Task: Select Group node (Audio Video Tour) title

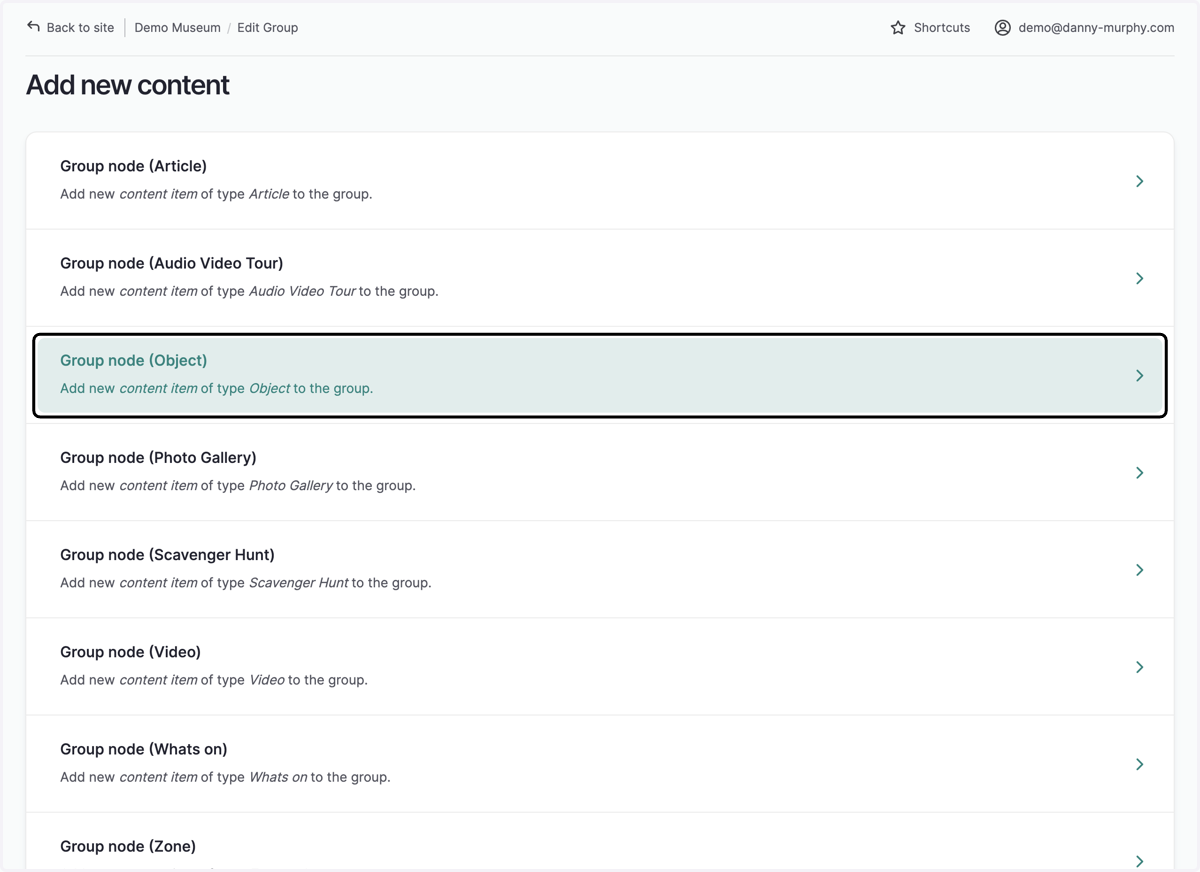Action: coord(171,263)
